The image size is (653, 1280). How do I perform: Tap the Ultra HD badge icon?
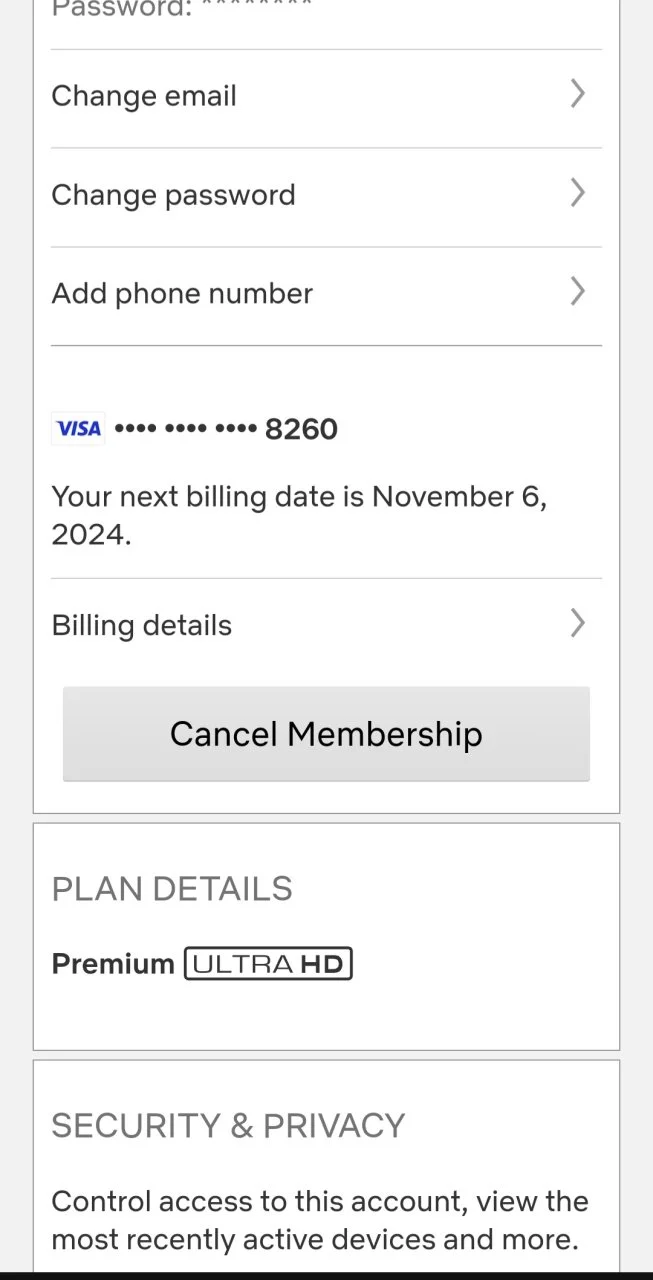pos(268,964)
